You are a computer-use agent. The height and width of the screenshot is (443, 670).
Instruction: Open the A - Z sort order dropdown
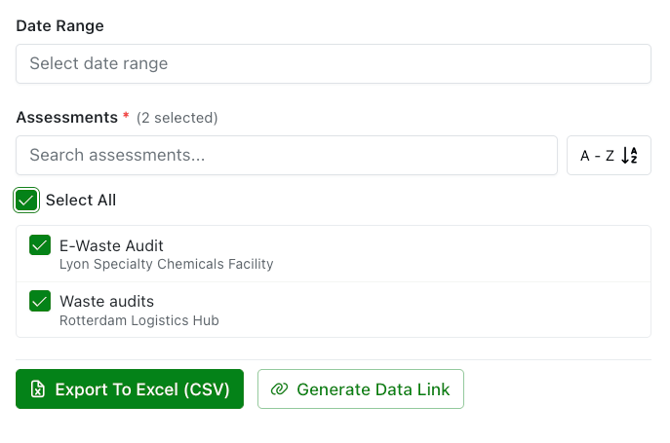pyautogui.click(x=609, y=155)
